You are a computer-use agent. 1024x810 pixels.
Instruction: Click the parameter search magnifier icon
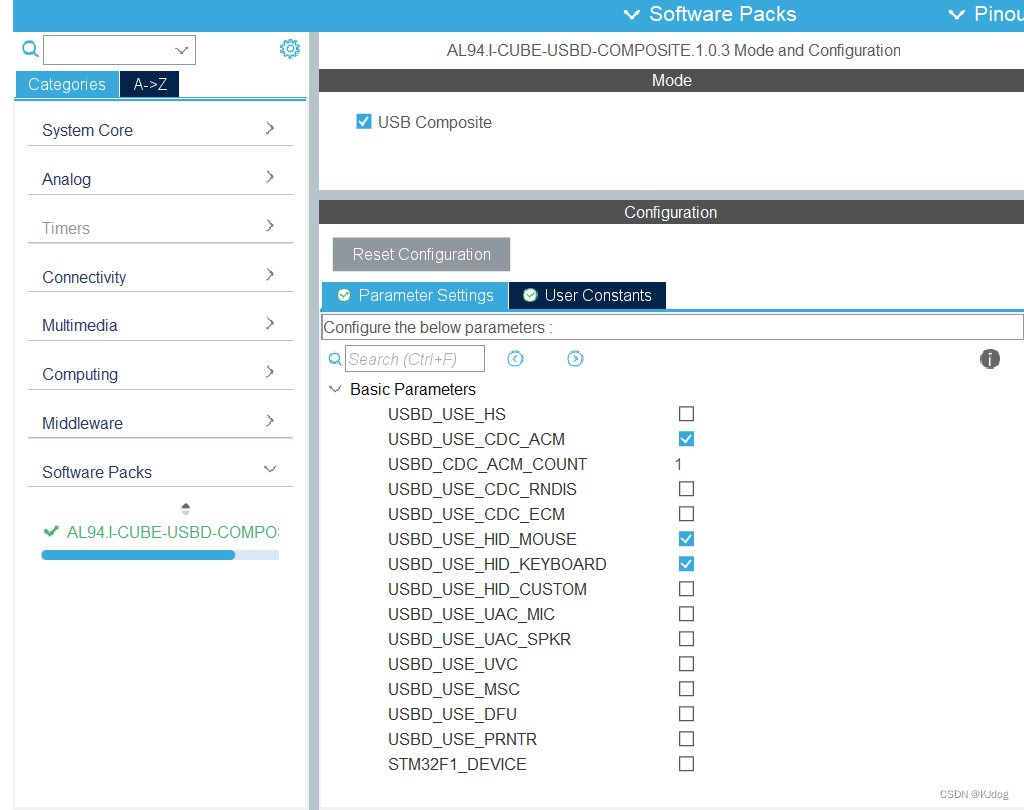click(334, 359)
